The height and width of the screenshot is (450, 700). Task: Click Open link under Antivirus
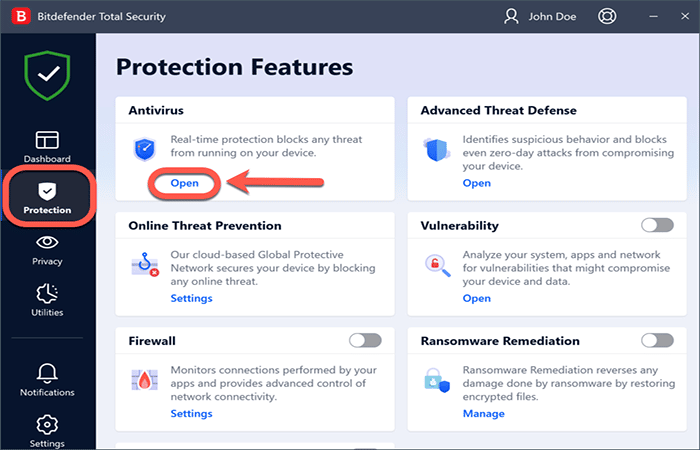point(185,183)
